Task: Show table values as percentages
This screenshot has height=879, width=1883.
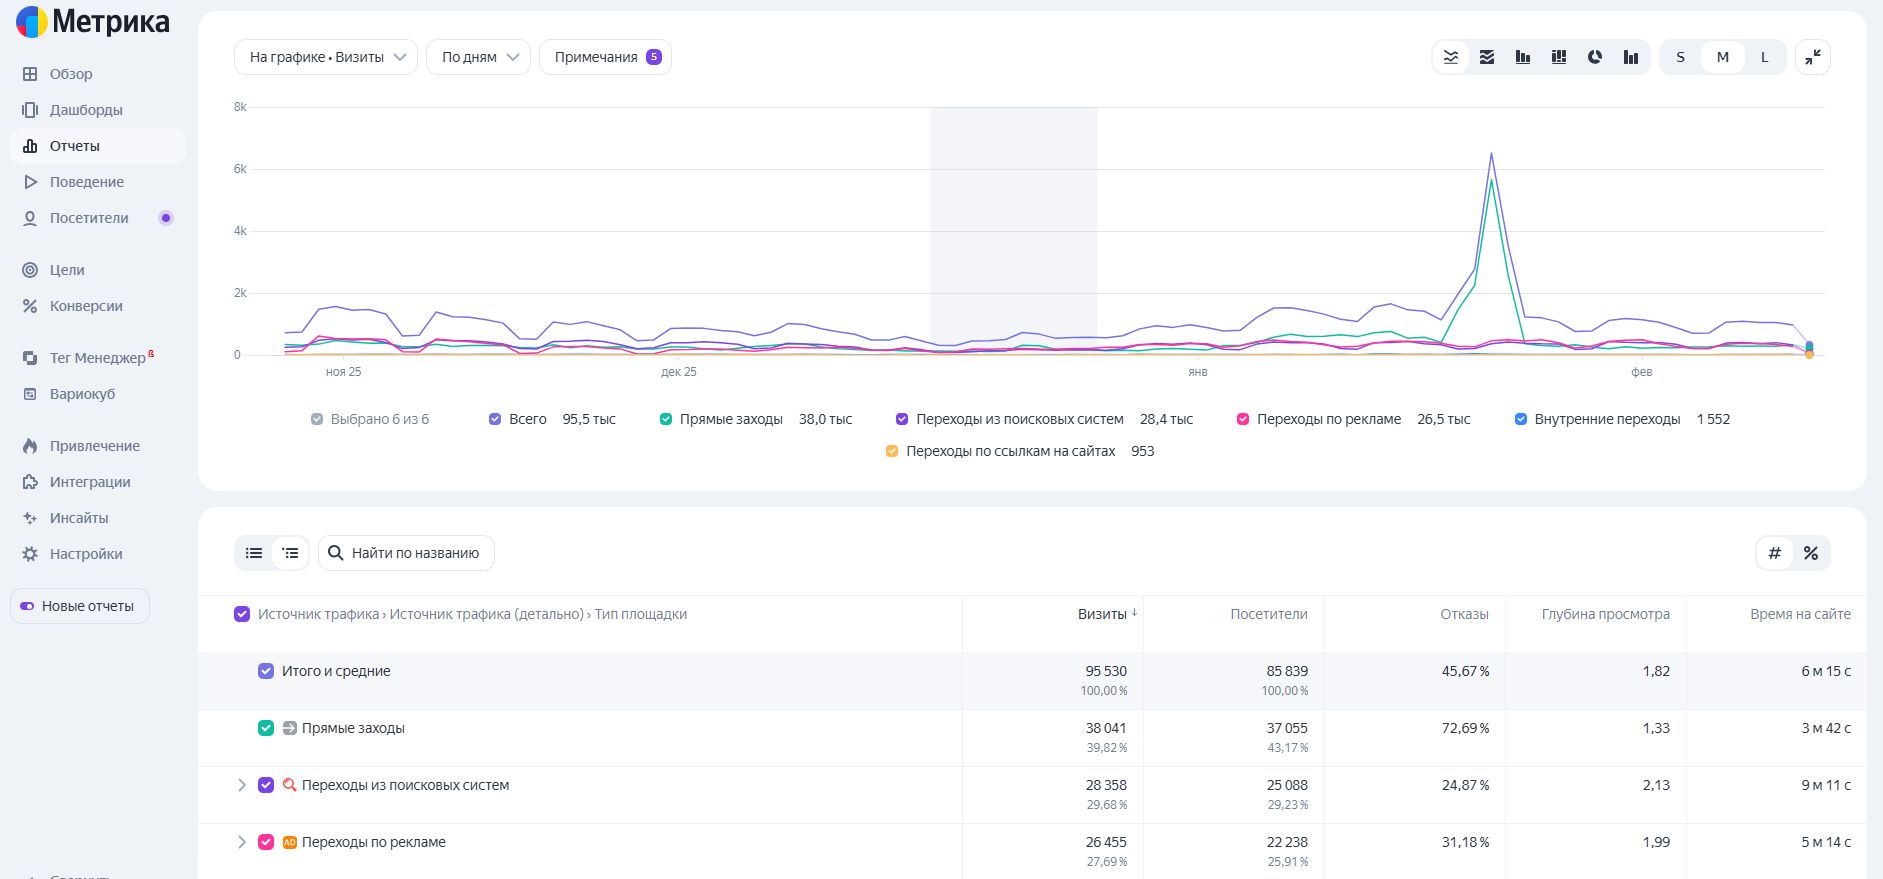Action: (x=1810, y=553)
